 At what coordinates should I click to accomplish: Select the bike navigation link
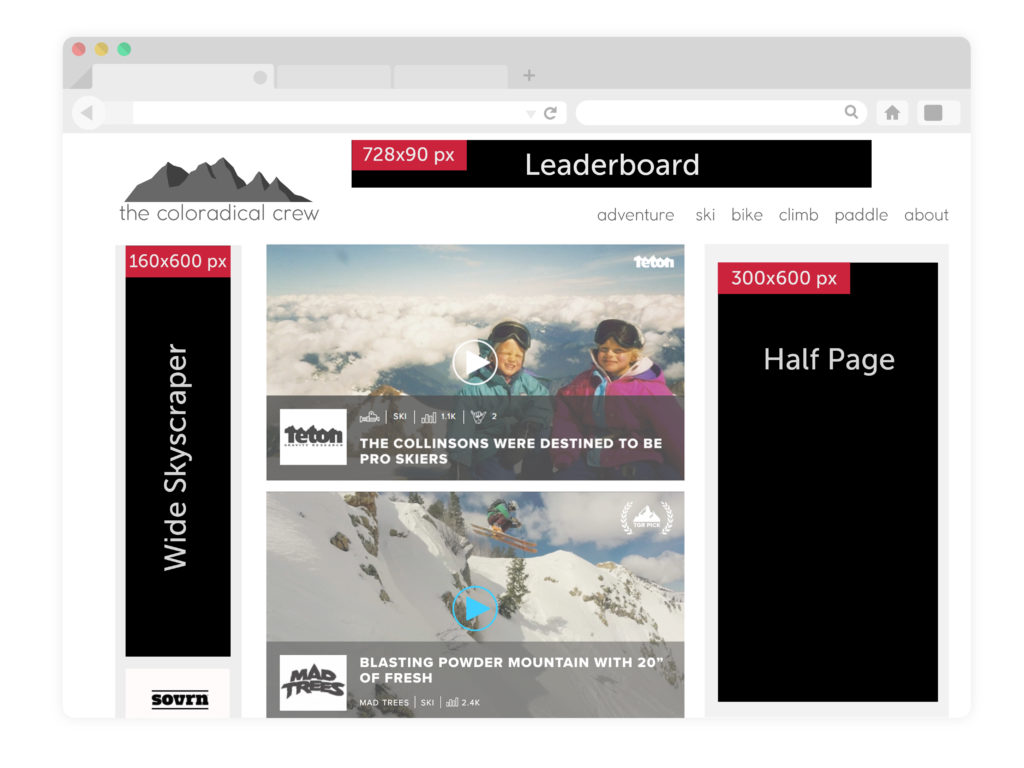746,215
